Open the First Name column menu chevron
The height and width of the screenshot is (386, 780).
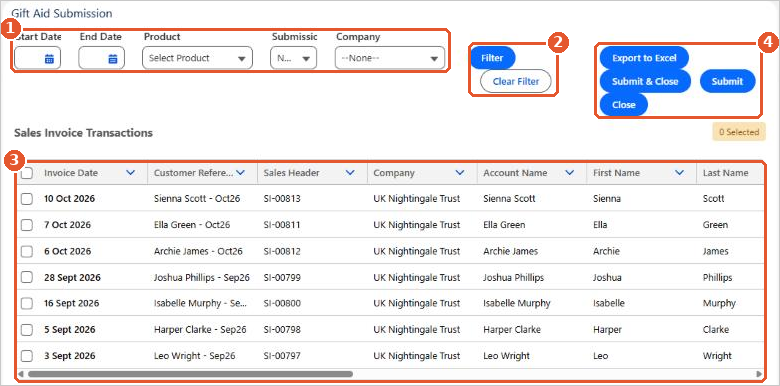(680, 173)
